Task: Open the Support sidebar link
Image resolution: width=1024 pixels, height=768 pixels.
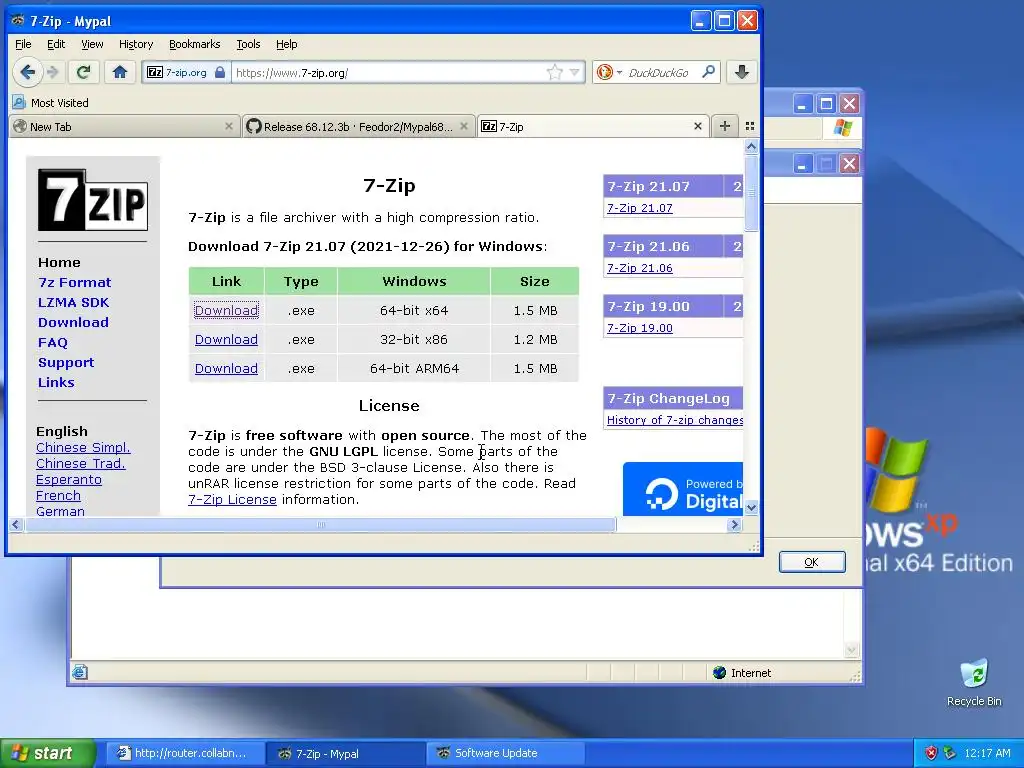Action: (x=66, y=362)
